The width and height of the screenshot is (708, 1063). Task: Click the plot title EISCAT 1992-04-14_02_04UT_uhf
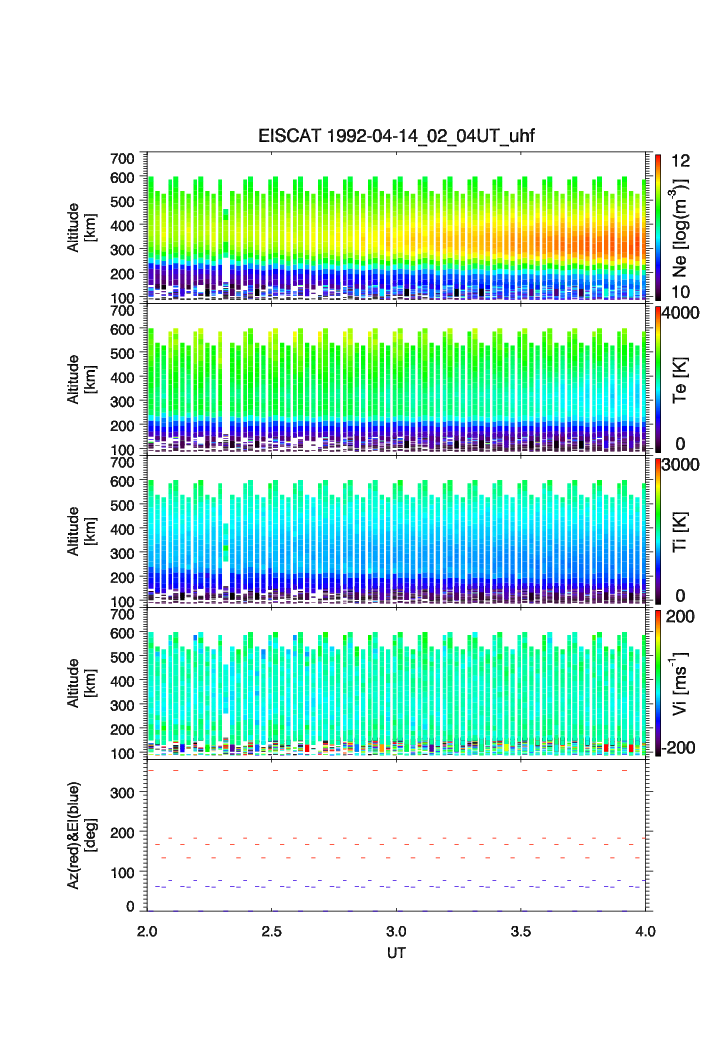pyautogui.click(x=396, y=136)
